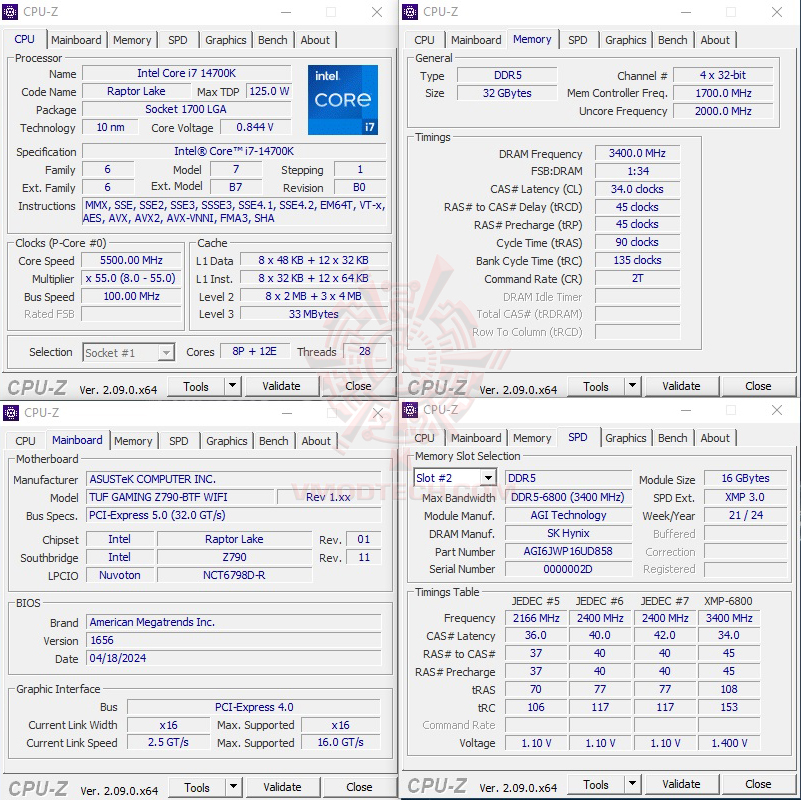
Task: Click the CAS# Latency 34.0 clocks value
Action: [637, 189]
